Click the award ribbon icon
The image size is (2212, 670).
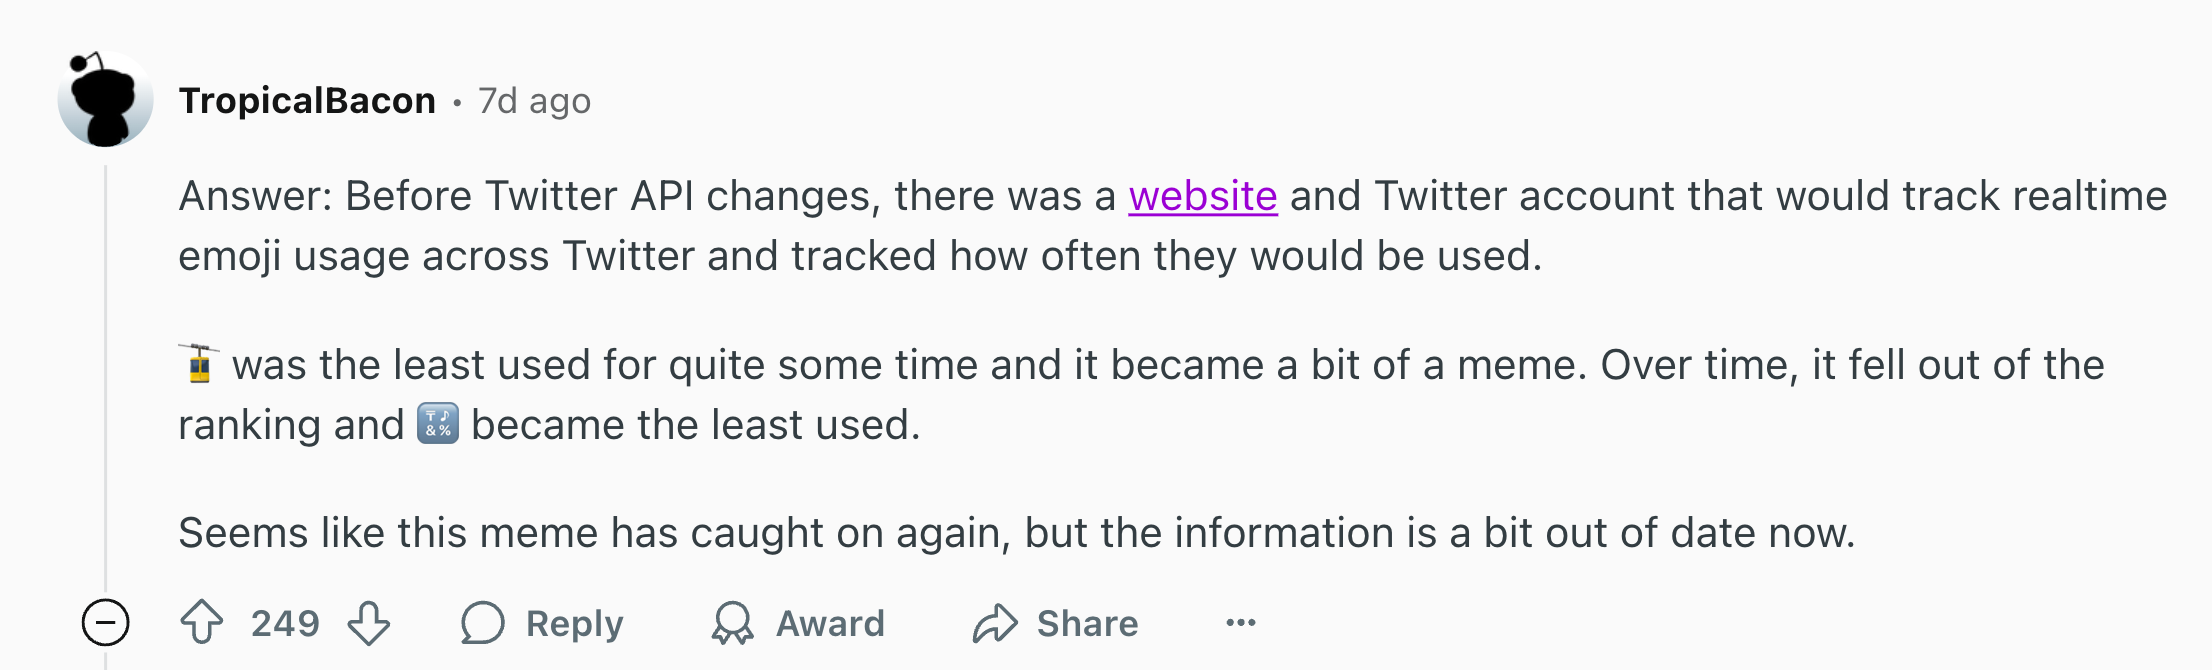(x=732, y=622)
